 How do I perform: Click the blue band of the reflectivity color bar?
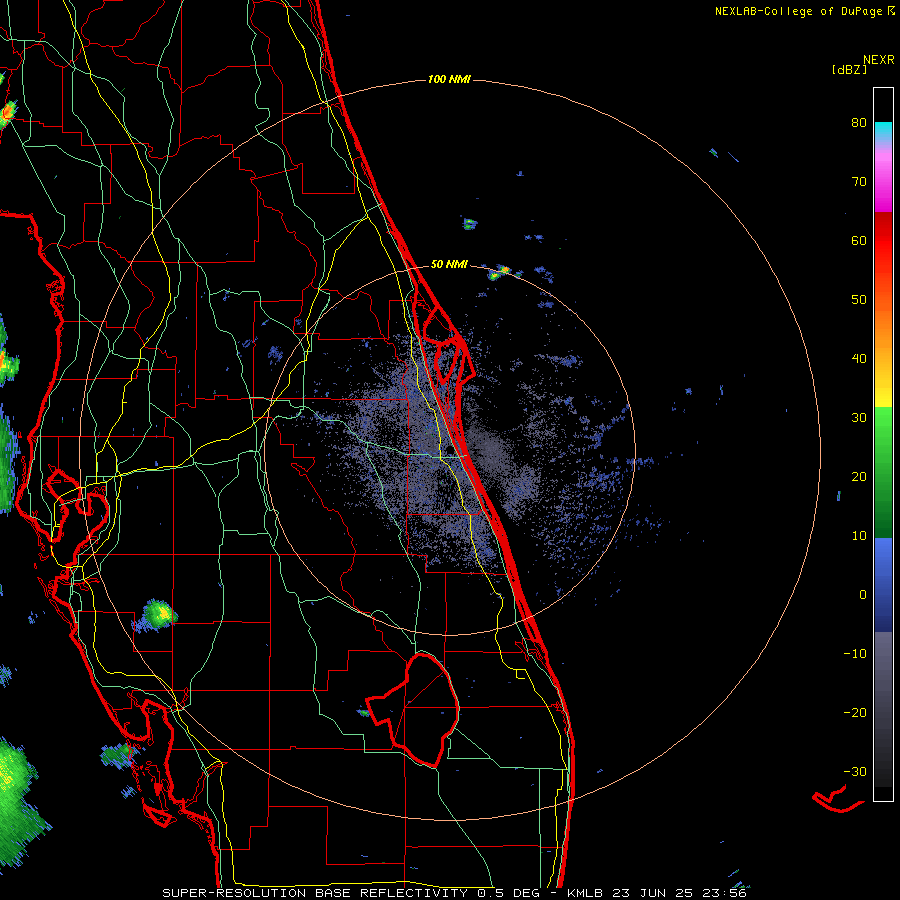tap(883, 585)
